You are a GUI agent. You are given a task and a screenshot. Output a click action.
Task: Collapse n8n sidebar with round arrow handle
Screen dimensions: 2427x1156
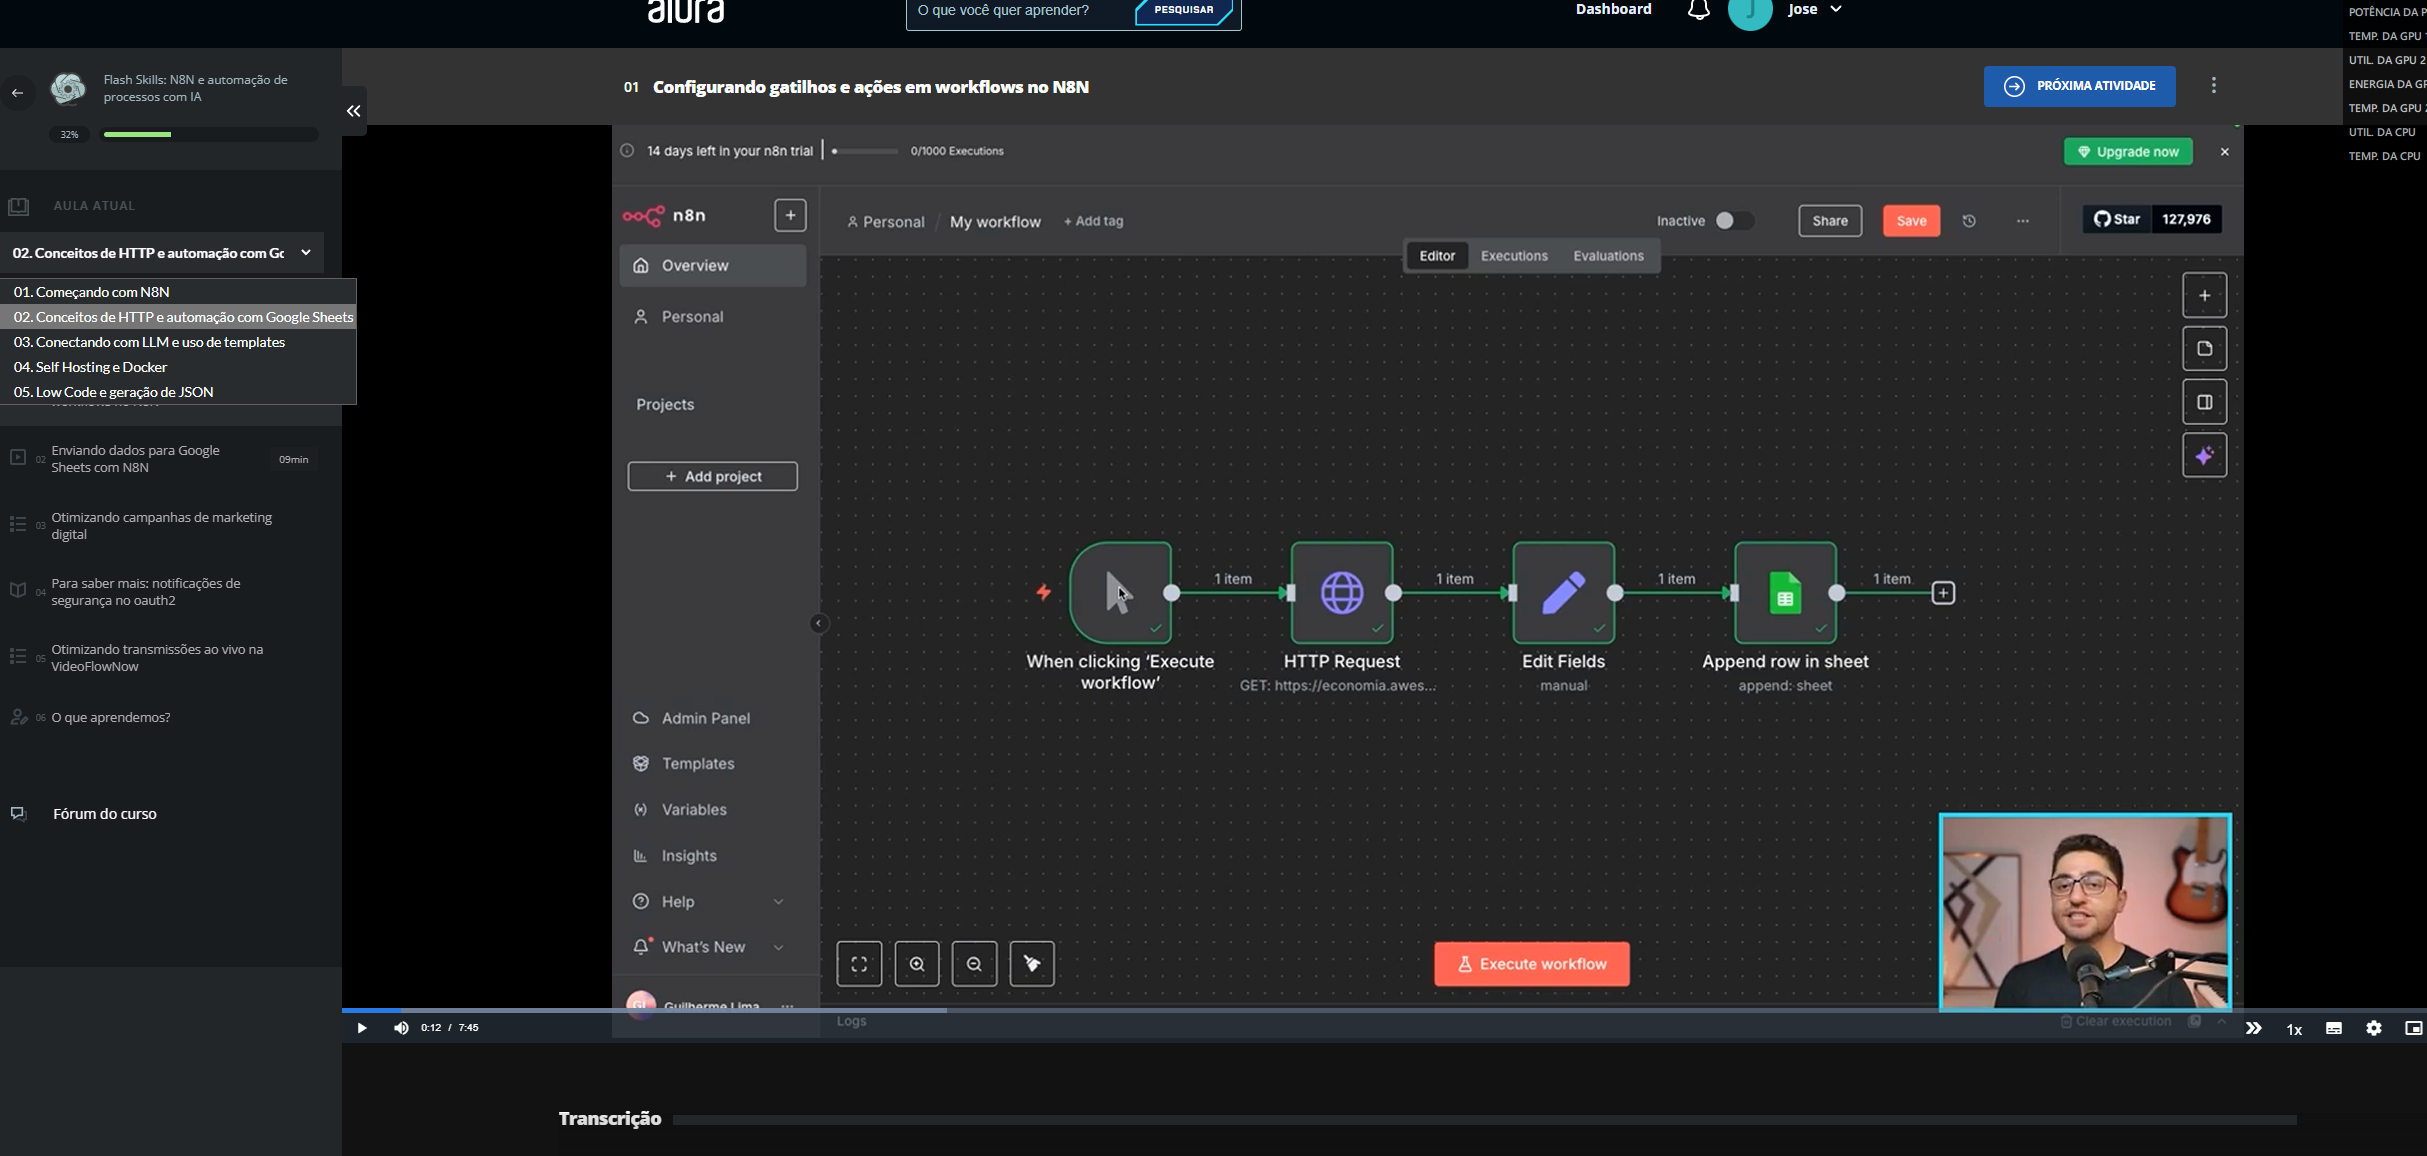pyautogui.click(x=818, y=624)
